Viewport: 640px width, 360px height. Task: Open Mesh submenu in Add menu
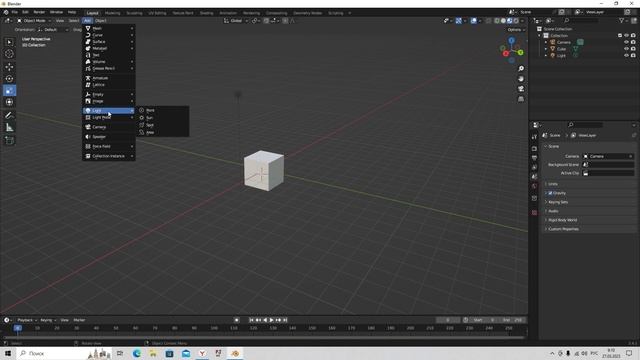click(x=109, y=28)
